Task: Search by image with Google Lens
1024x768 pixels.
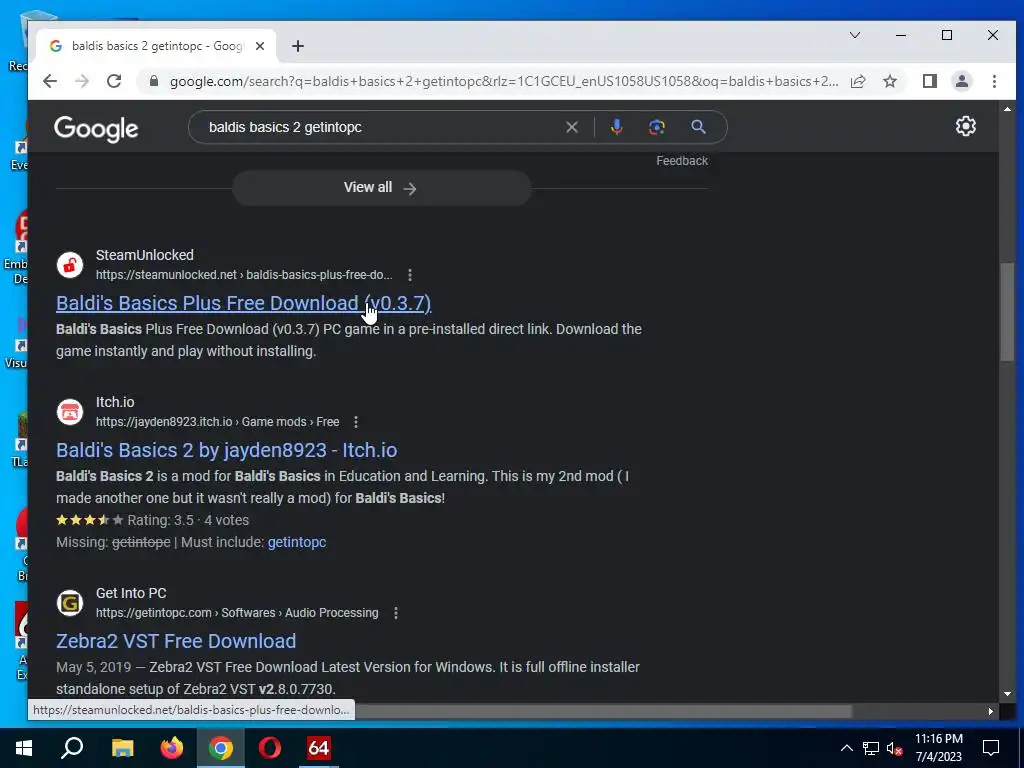Action: (657, 127)
